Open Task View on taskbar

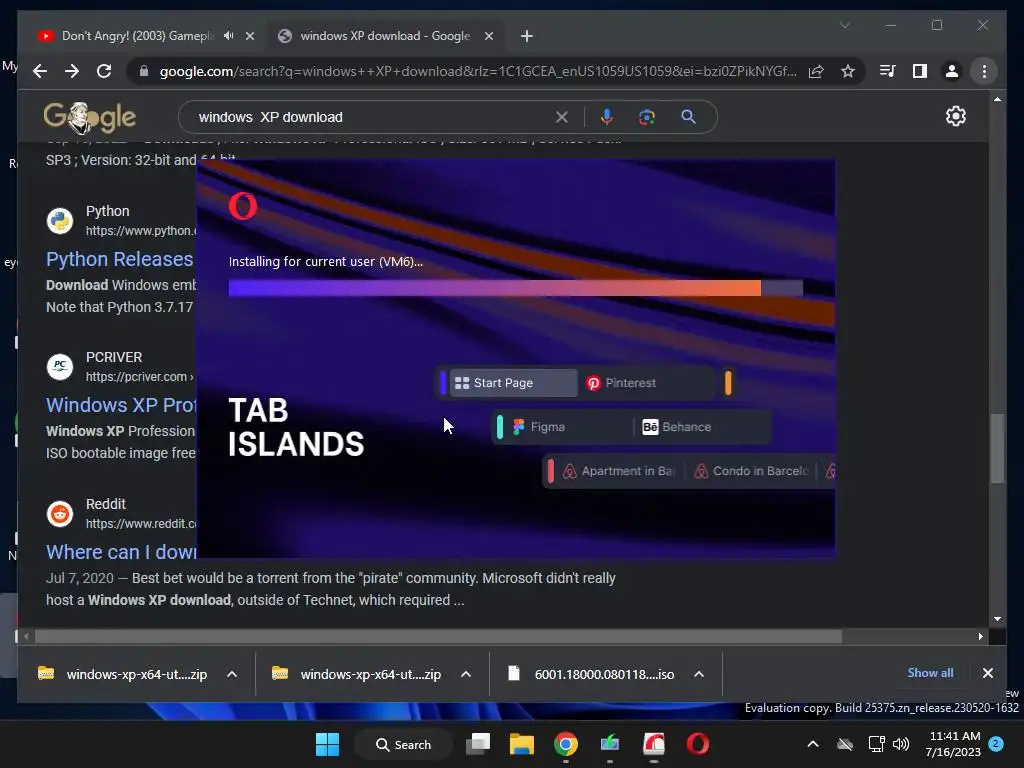click(478, 744)
